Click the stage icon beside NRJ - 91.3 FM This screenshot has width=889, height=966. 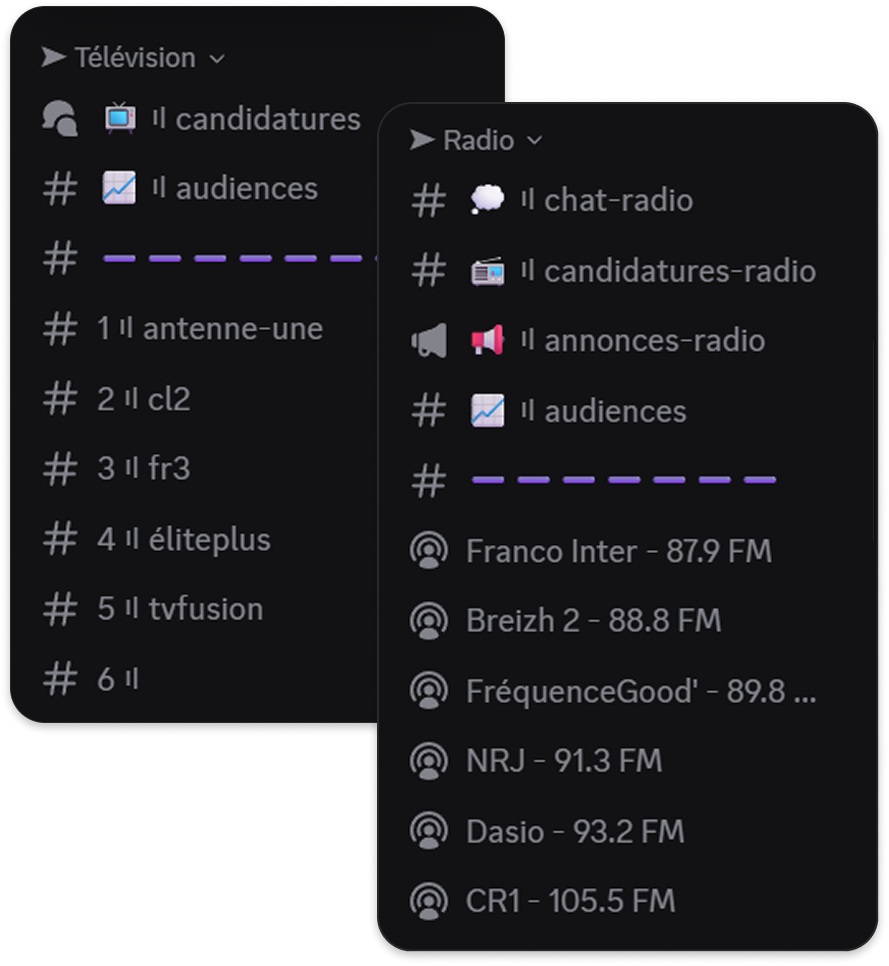(x=429, y=760)
